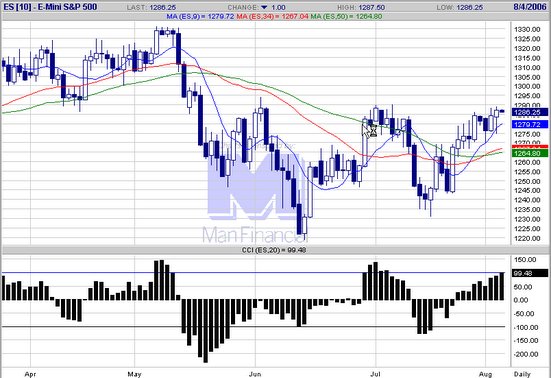
Task: Click the green 1264.80 MA price tag
Action: pos(530,153)
